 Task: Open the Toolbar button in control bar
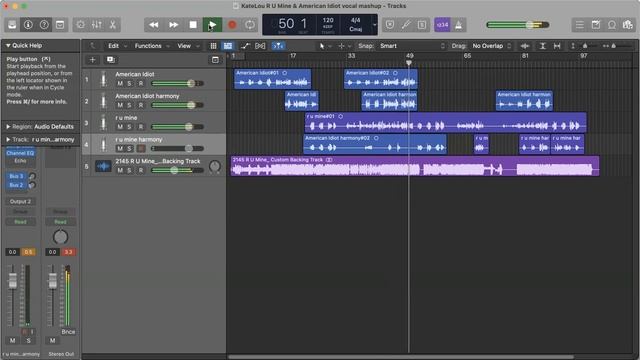pyautogui.click(x=60, y=25)
